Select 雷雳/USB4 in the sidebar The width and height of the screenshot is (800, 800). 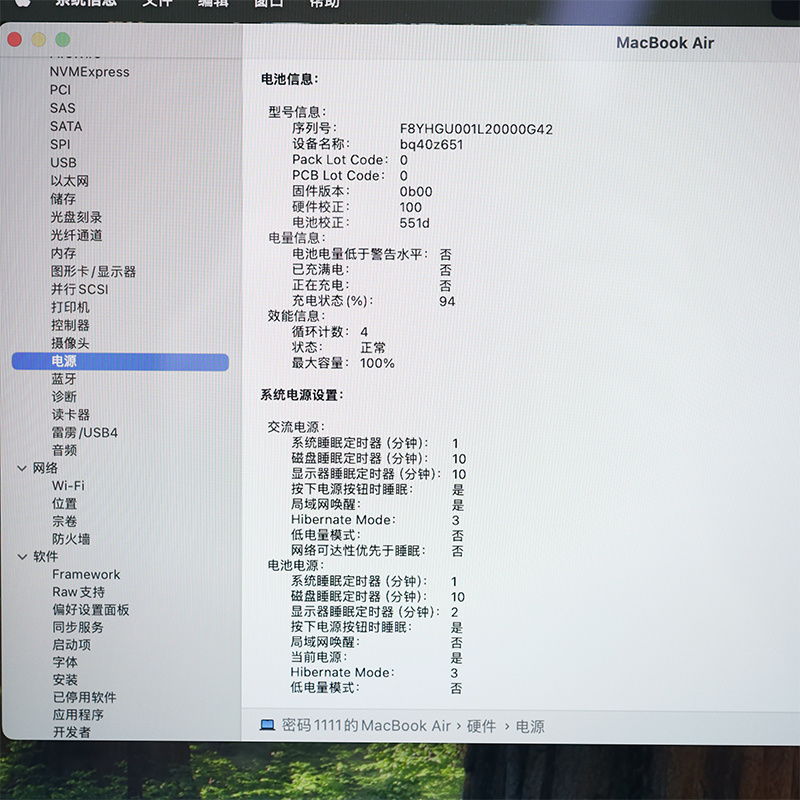(85, 433)
